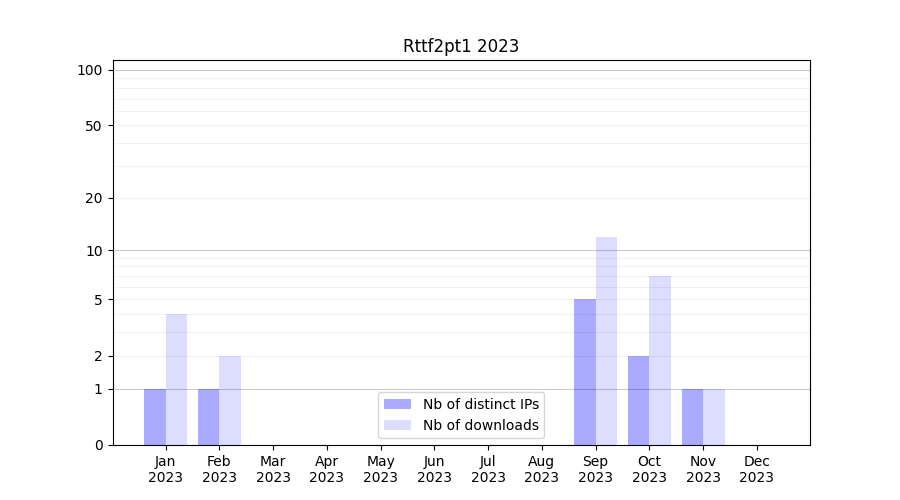The image size is (900, 500).
Task: Click the Mar 2023 x-axis label
Action: pyautogui.click(x=273, y=469)
